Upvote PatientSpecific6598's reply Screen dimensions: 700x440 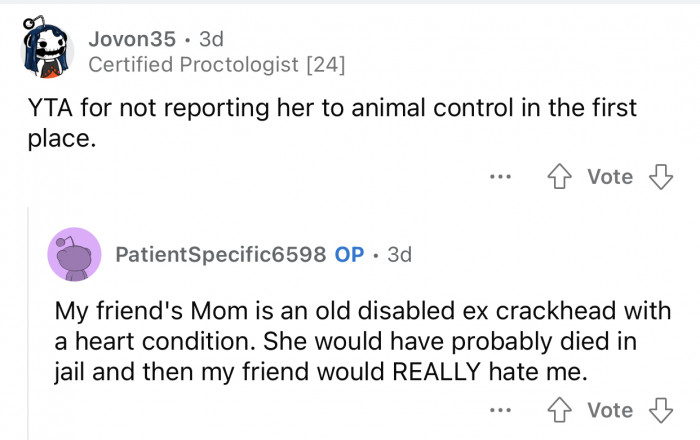click(x=562, y=411)
